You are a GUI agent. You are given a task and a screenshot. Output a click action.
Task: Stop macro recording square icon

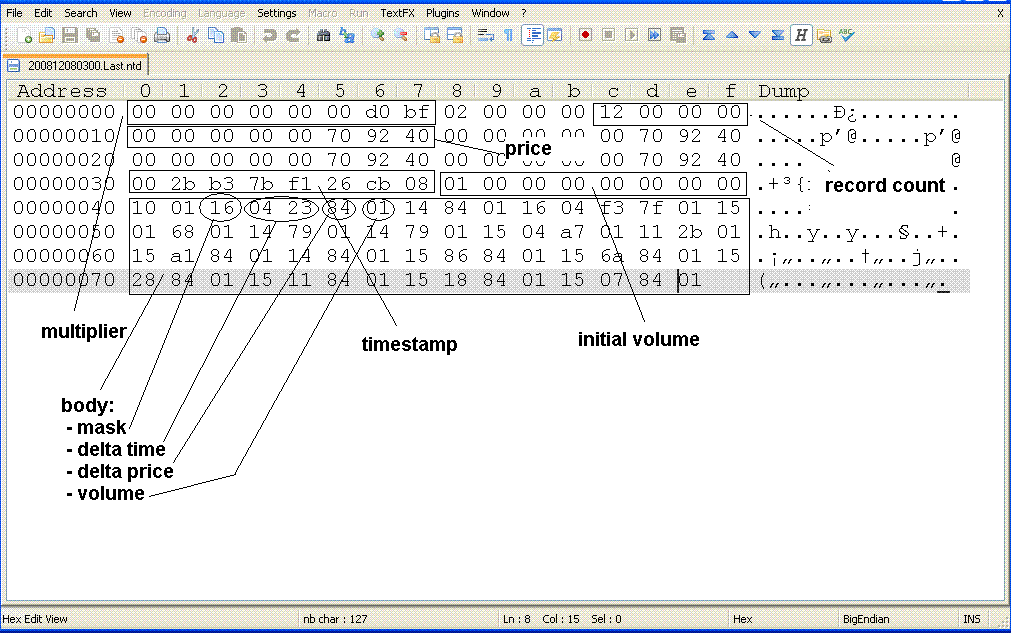point(608,35)
